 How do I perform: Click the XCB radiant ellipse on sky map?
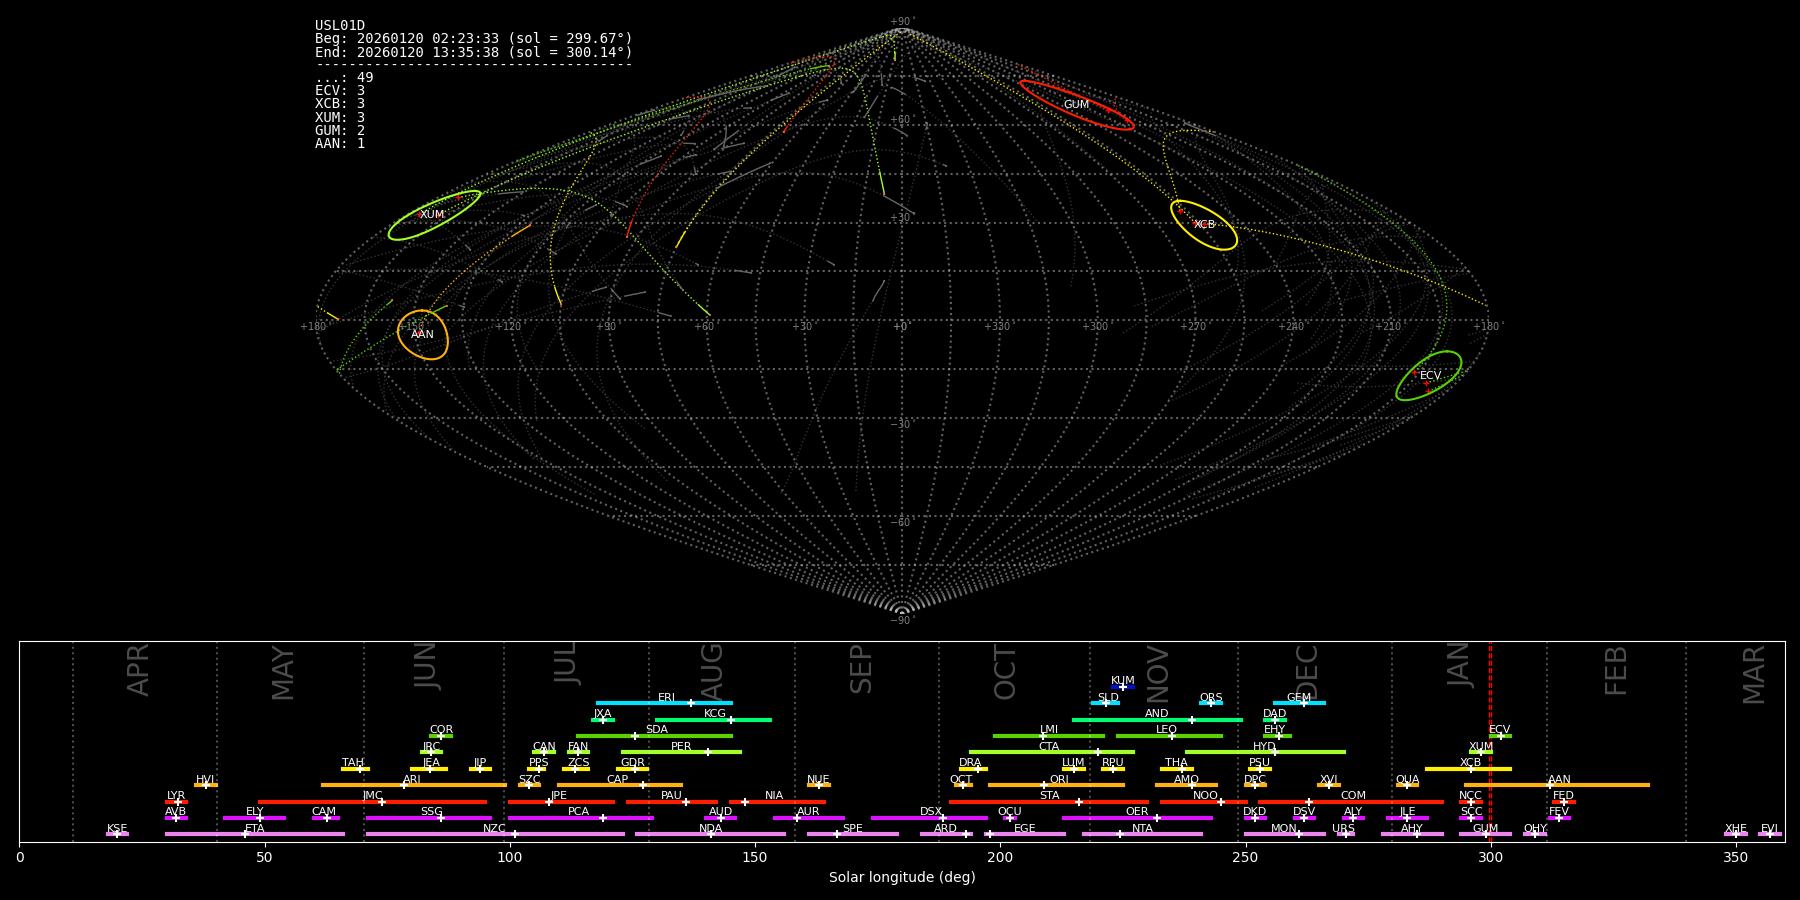1204,225
